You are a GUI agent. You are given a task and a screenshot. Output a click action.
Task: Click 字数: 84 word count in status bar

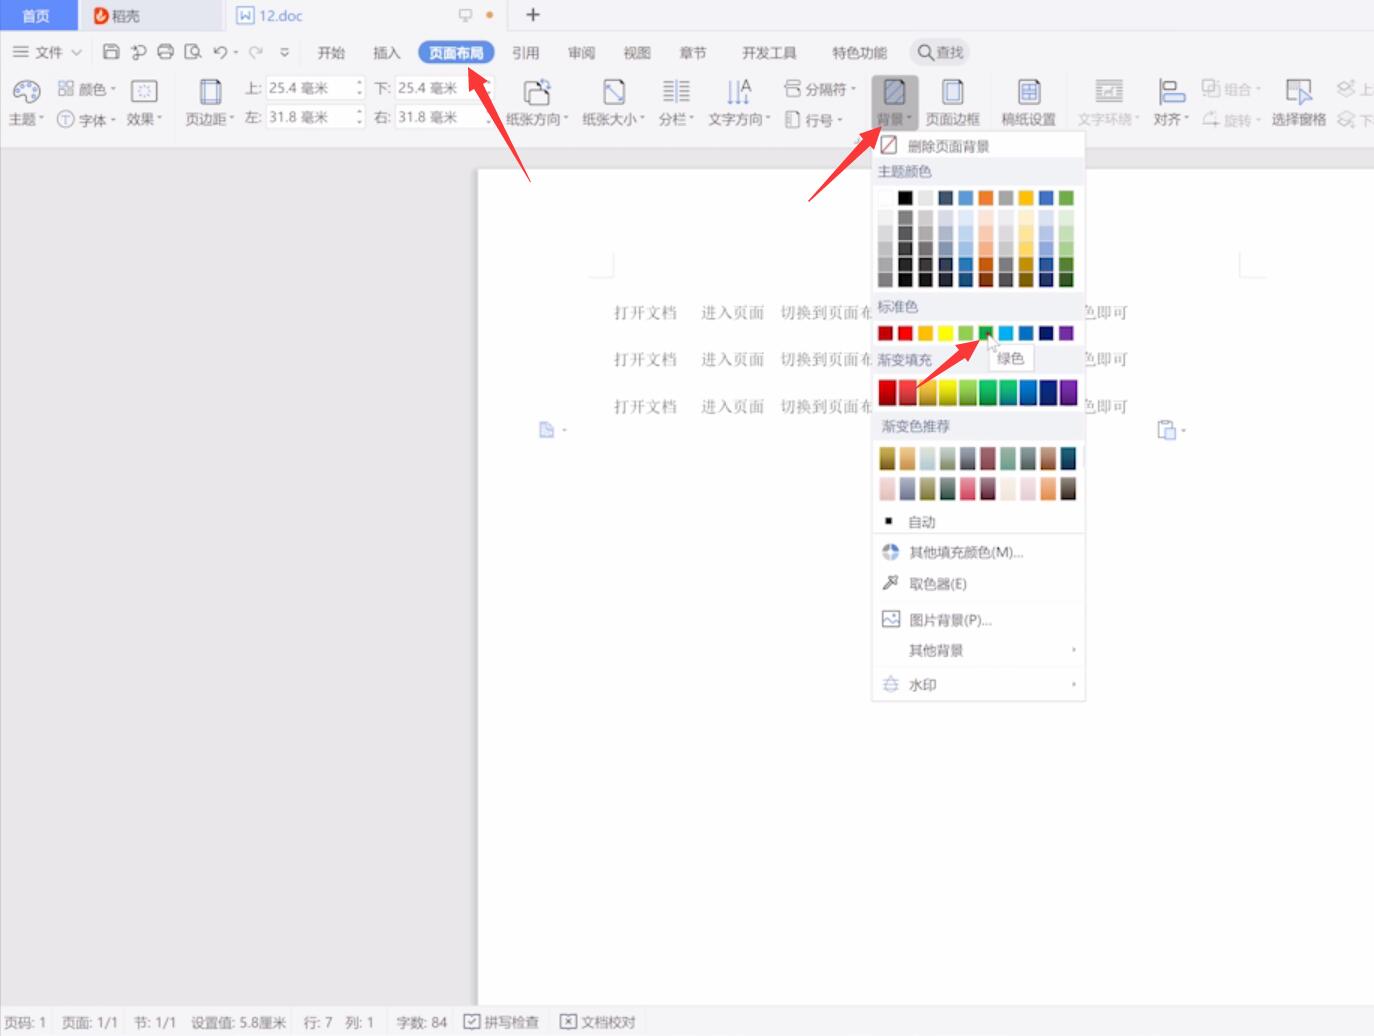point(421,1022)
